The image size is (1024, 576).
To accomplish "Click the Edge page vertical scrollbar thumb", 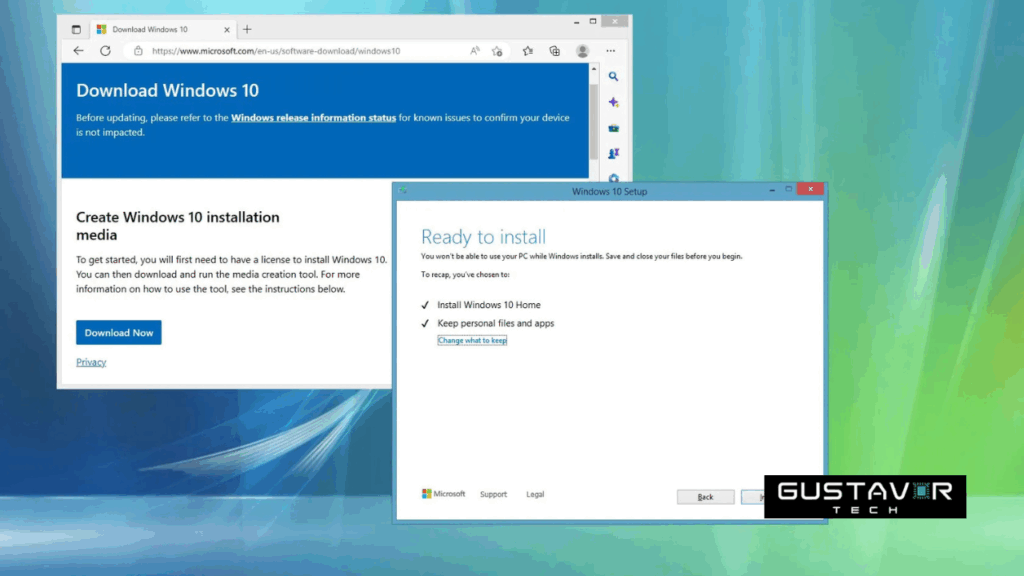I will click(594, 121).
